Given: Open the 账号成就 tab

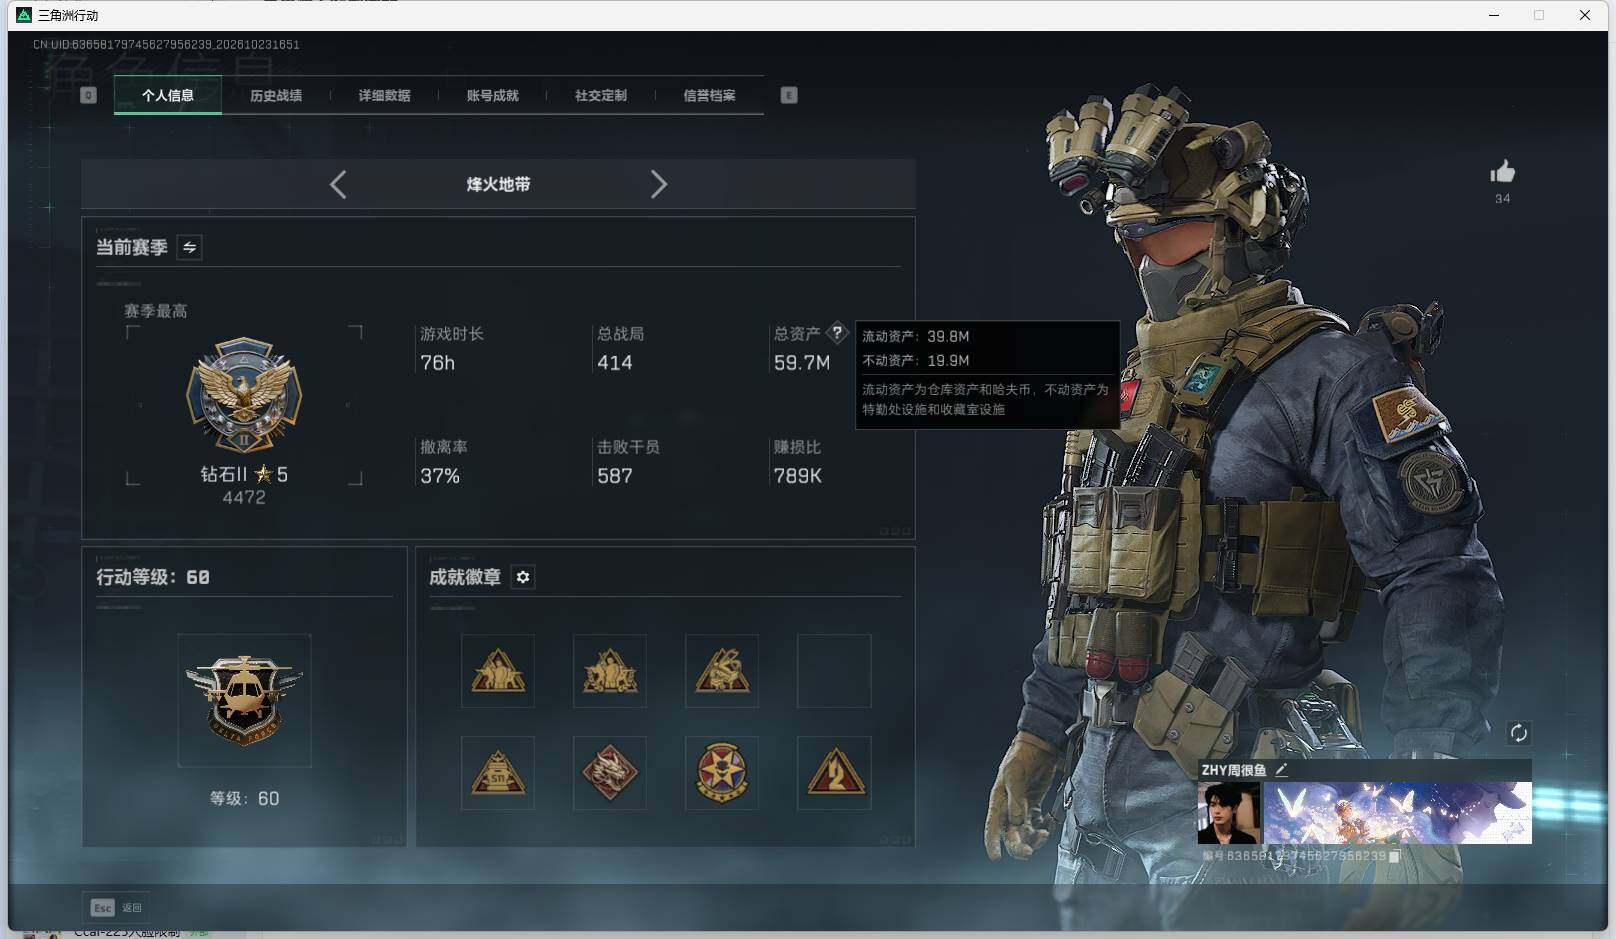Looking at the screenshot, I should coord(492,95).
